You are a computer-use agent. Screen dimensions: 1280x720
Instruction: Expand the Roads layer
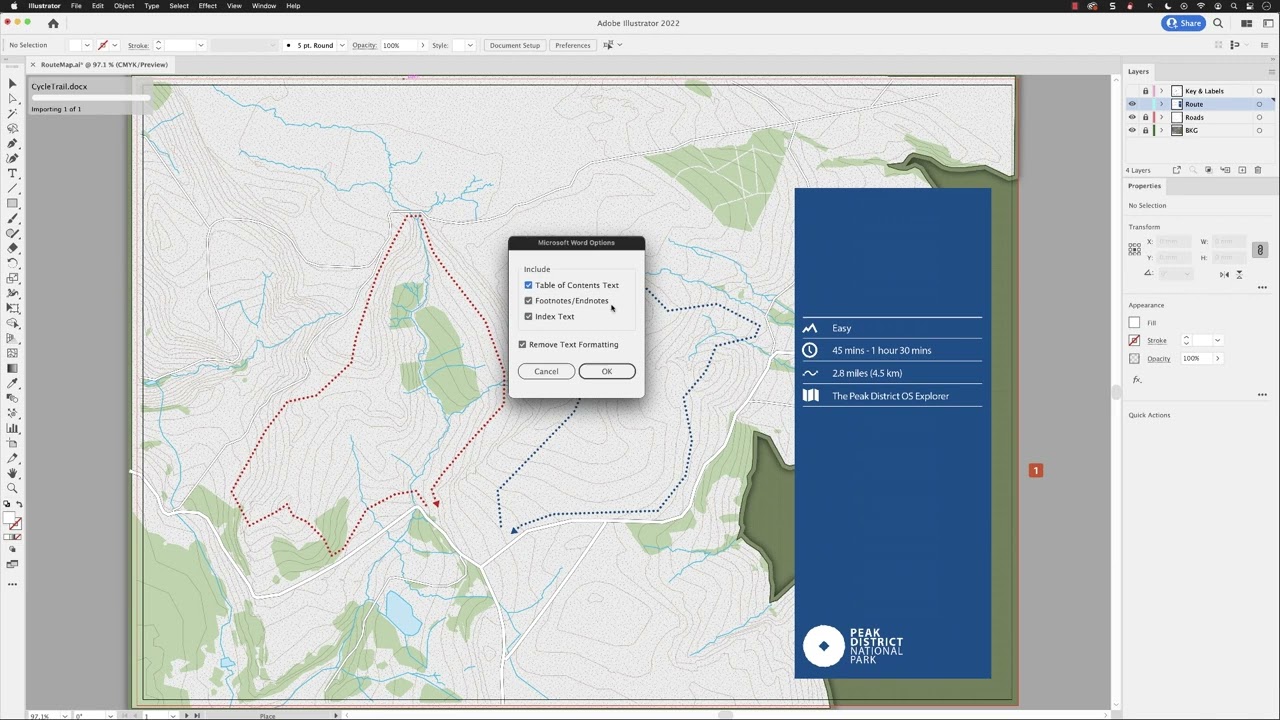pos(1161,117)
